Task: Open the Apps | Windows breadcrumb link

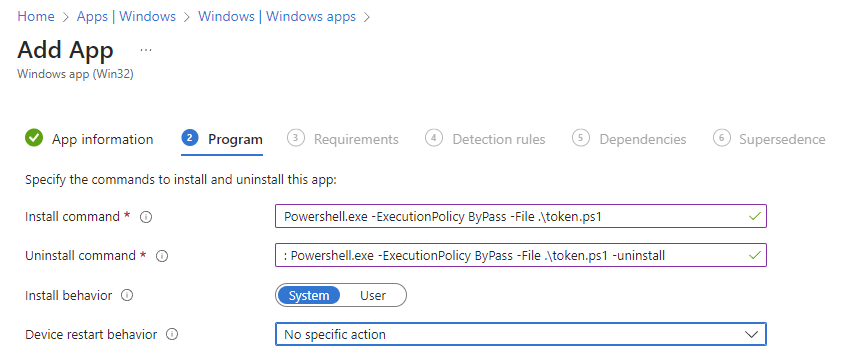Action: click(127, 16)
